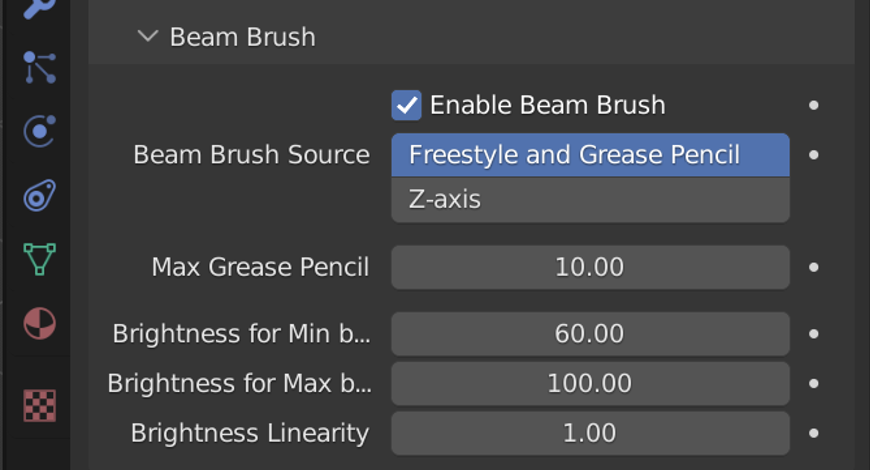
Task: Open the green Object Data tab
Action: 39,259
